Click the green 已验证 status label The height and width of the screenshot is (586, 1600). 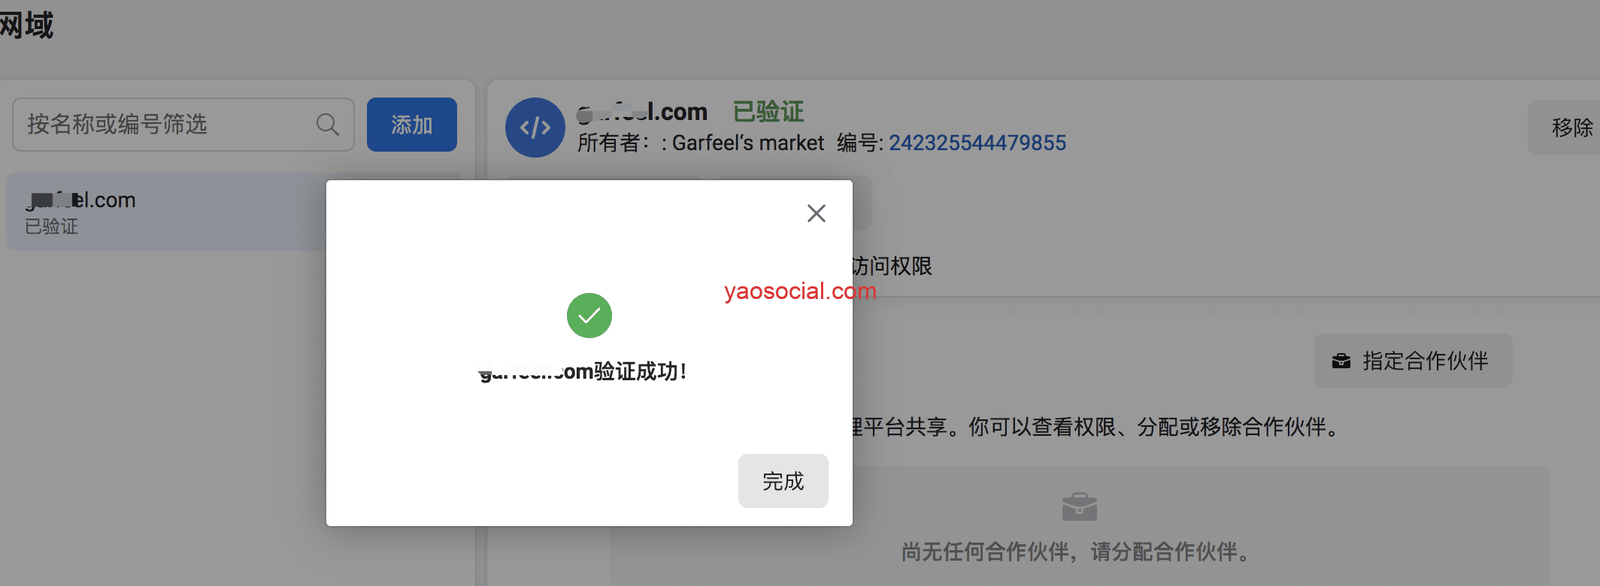768,111
